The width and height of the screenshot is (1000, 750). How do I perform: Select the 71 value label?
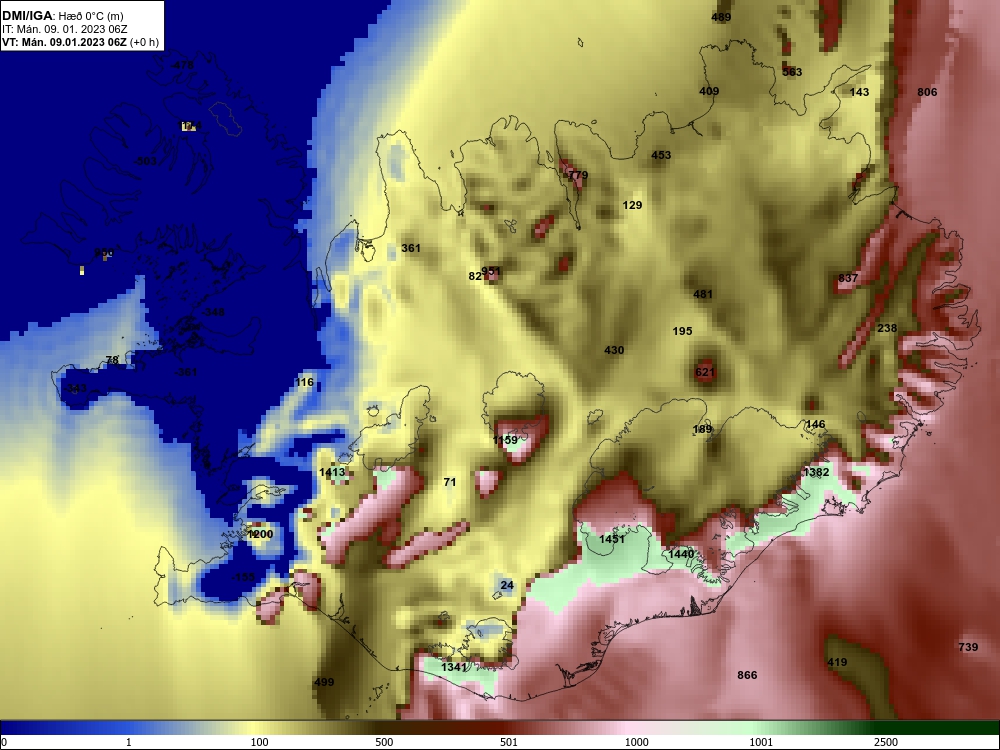pos(450,482)
